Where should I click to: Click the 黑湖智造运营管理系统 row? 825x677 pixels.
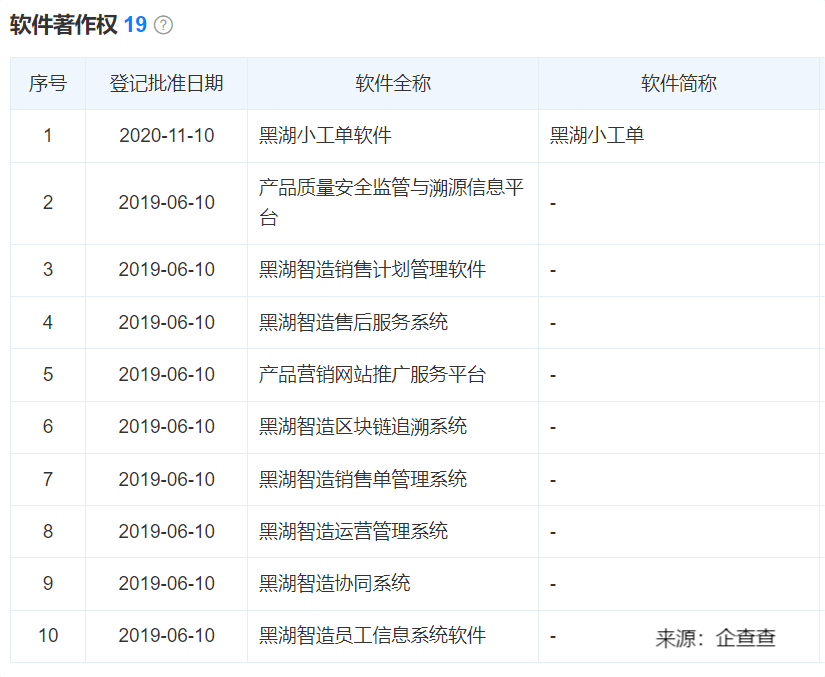tap(353, 531)
